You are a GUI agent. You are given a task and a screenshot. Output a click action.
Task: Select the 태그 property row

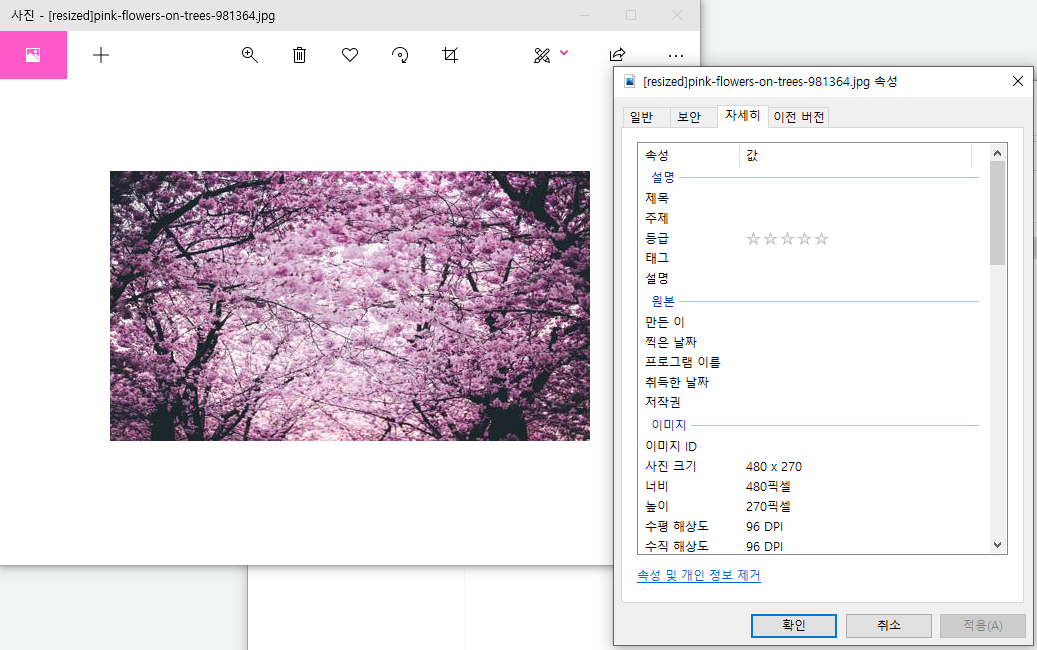(812, 258)
